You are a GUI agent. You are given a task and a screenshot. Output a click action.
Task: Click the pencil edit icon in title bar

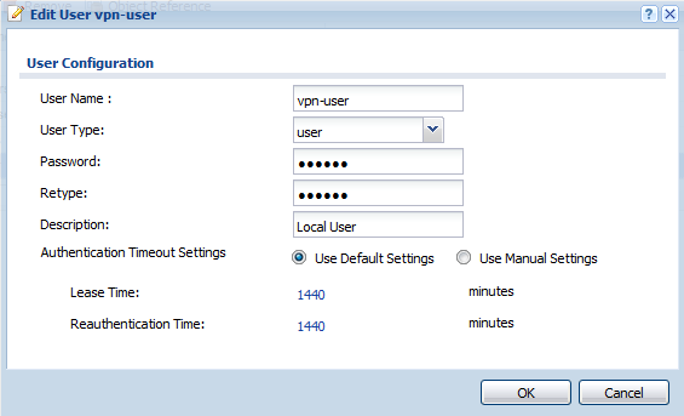[x=14, y=13]
